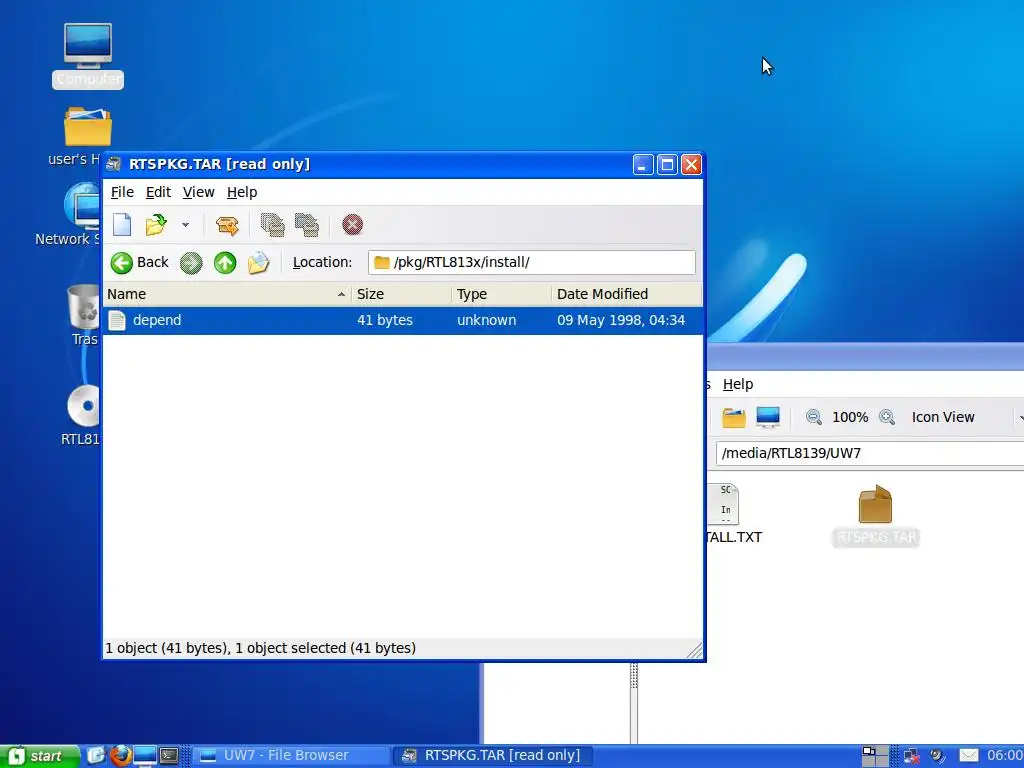Open the File menu in RTSPKG.TAR window

pos(122,192)
